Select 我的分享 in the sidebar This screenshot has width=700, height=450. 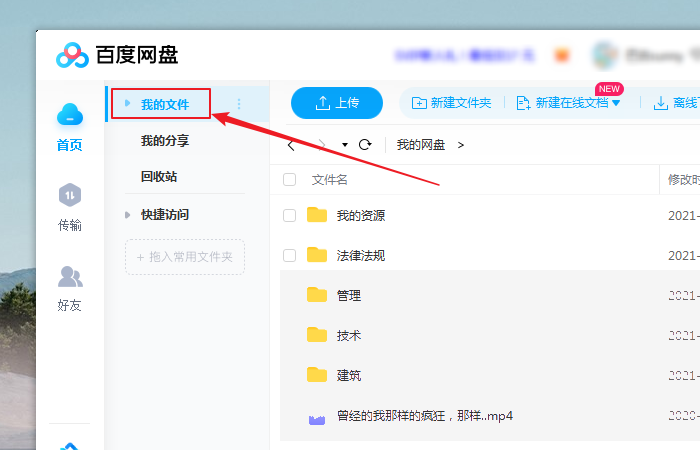165,141
